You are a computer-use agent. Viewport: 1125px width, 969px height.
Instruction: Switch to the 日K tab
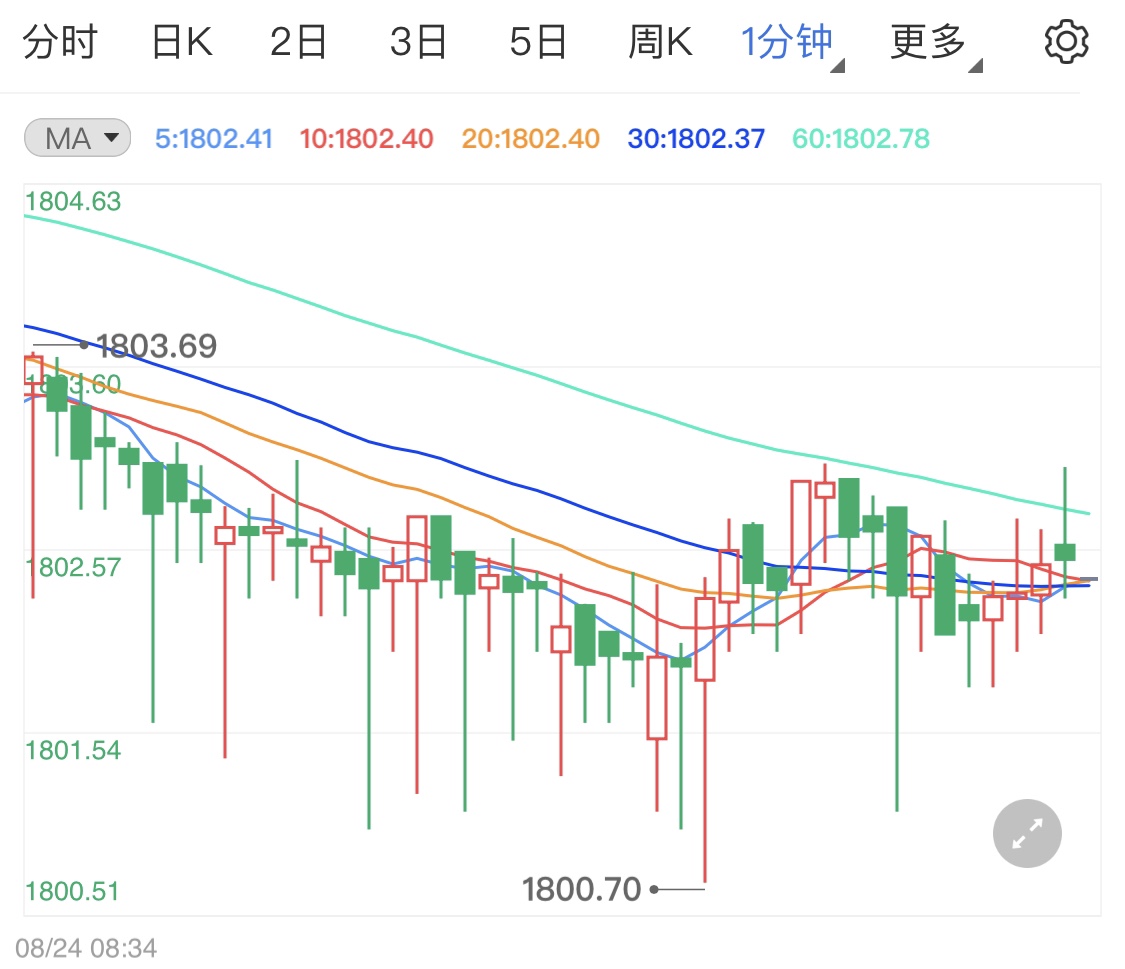[x=182, y=42]
